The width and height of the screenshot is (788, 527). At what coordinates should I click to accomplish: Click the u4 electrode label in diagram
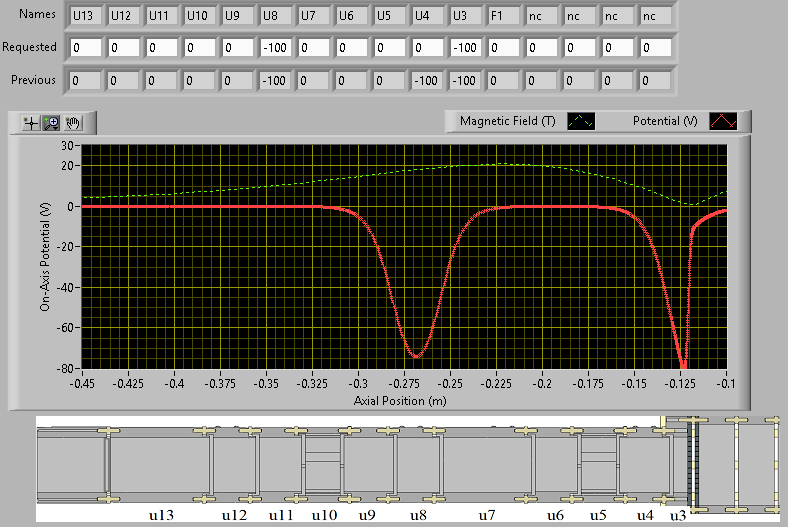click(645, 515)
